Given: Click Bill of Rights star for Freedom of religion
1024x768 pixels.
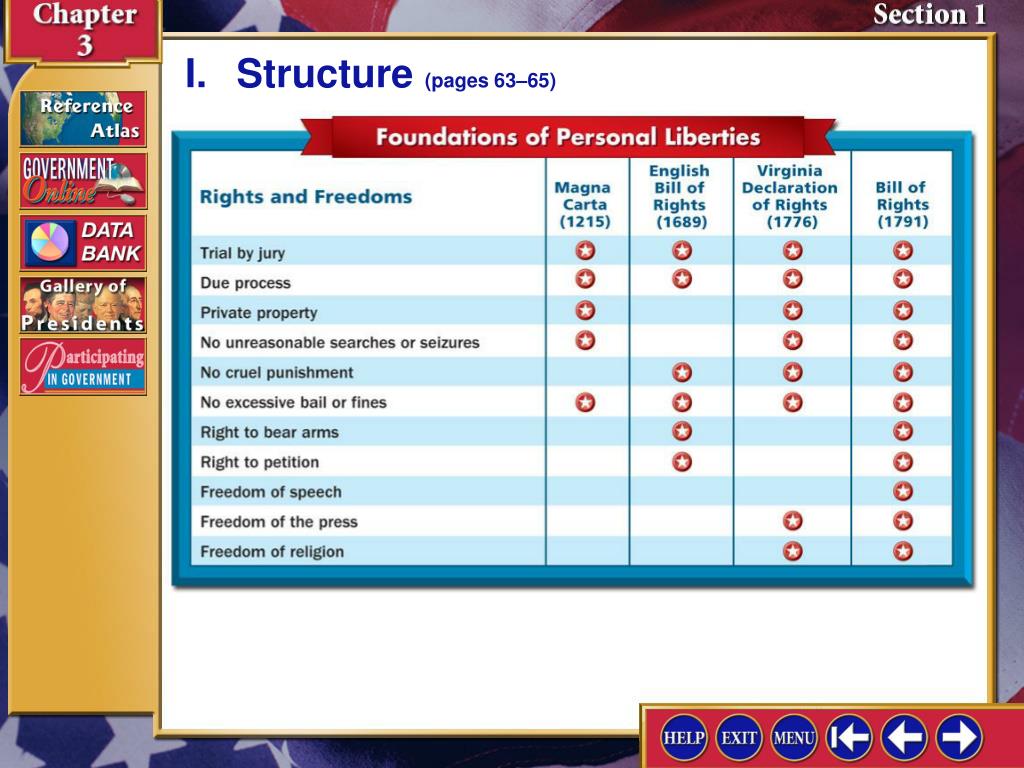Looking at the screenshot, I should pyautogui.click(x=903, y=551).
